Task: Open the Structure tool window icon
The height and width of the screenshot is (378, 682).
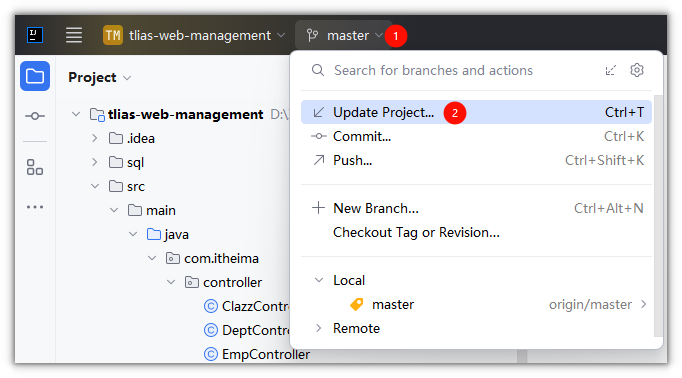Action: click(35, 167)
